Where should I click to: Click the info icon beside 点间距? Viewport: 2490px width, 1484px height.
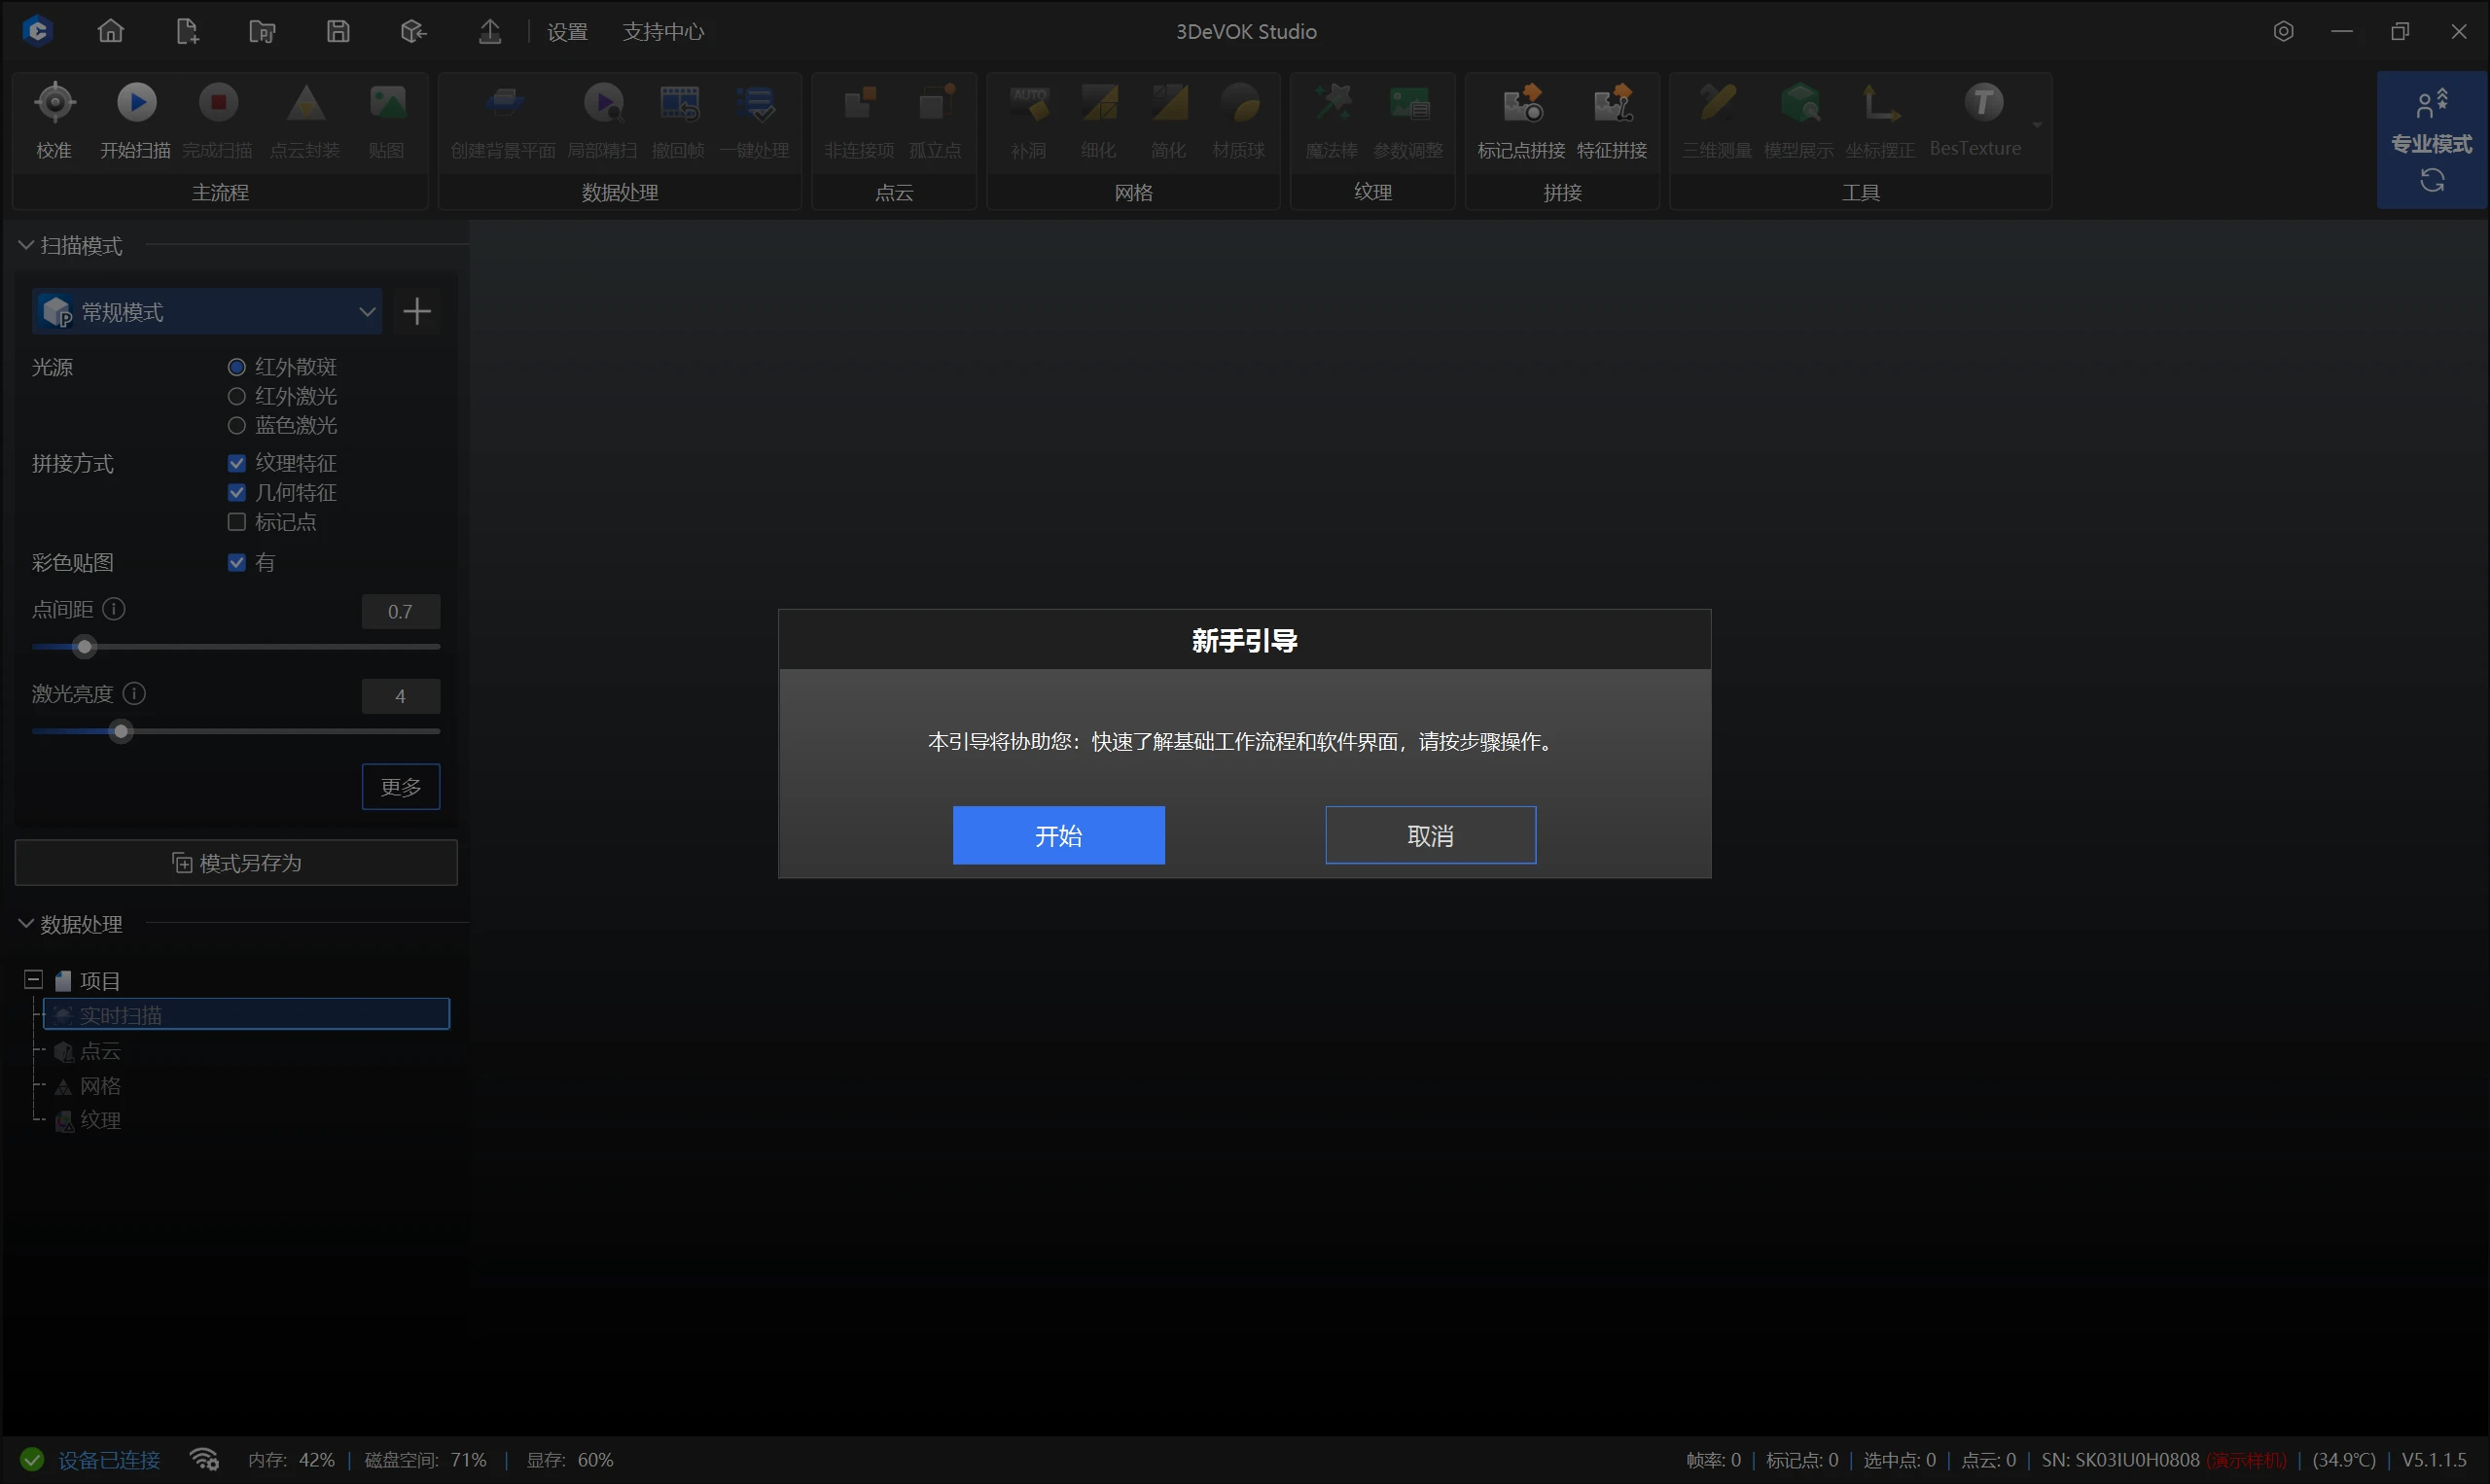(114, 609)
